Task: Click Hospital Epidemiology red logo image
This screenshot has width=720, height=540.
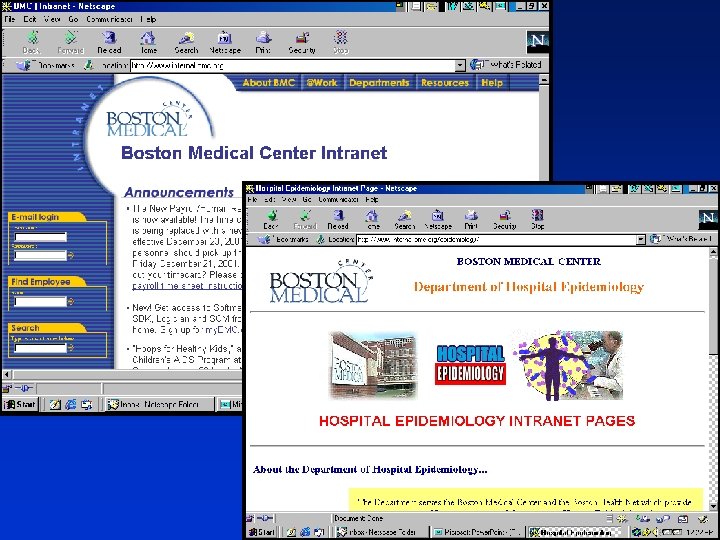Action: point(471,365)
